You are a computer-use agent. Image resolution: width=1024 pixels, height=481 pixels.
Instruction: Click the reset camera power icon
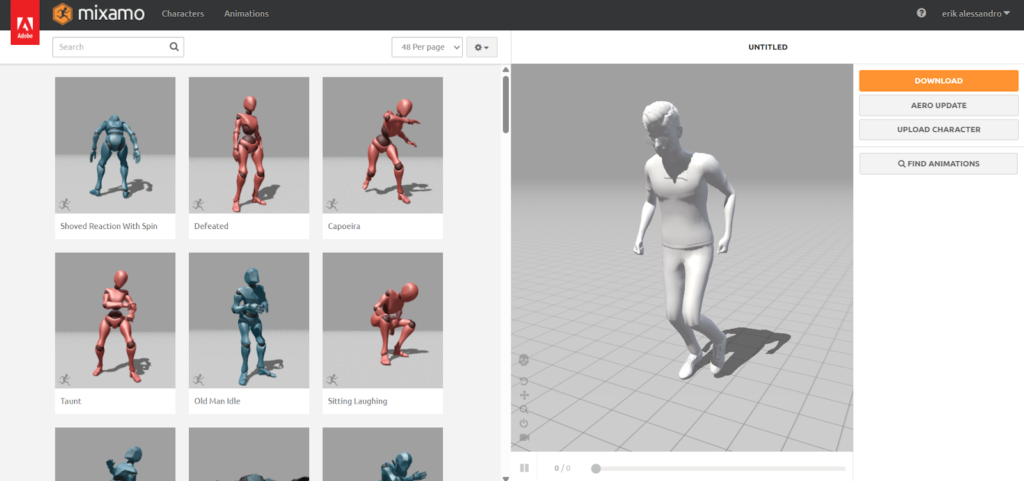524,424
